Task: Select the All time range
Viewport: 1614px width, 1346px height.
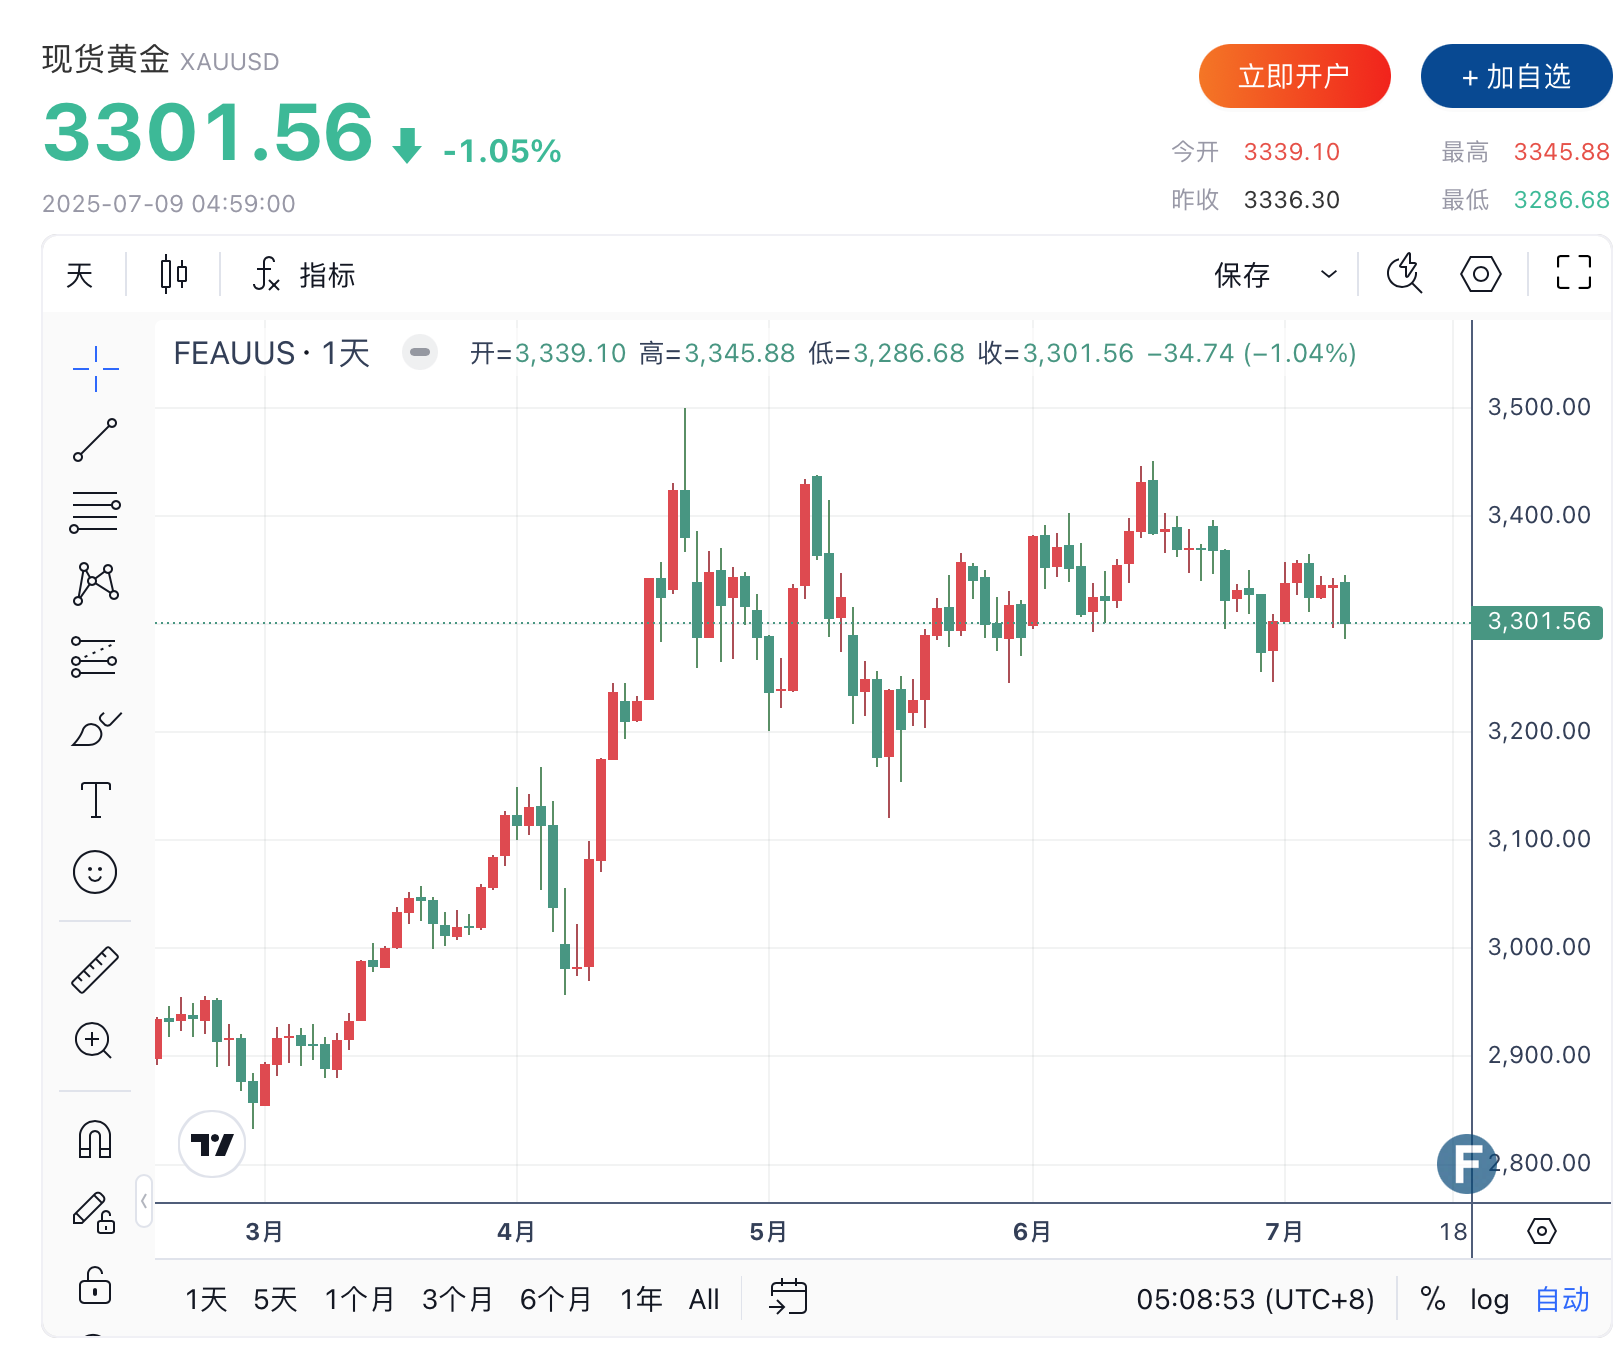Action: [x=704, y=1299]
